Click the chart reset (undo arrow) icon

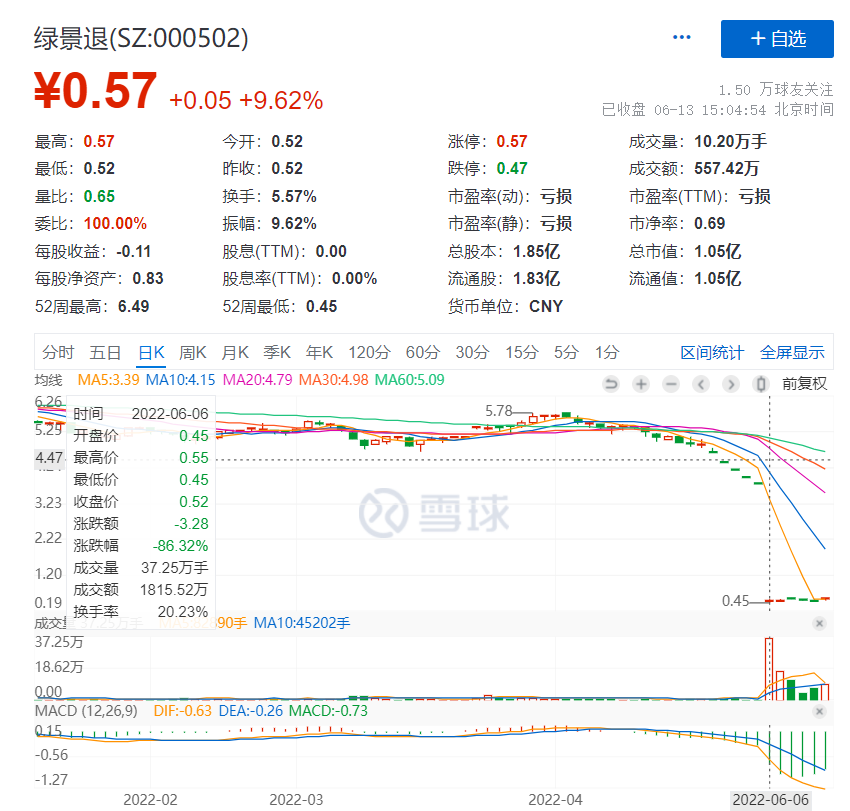(x=611, y=384)
